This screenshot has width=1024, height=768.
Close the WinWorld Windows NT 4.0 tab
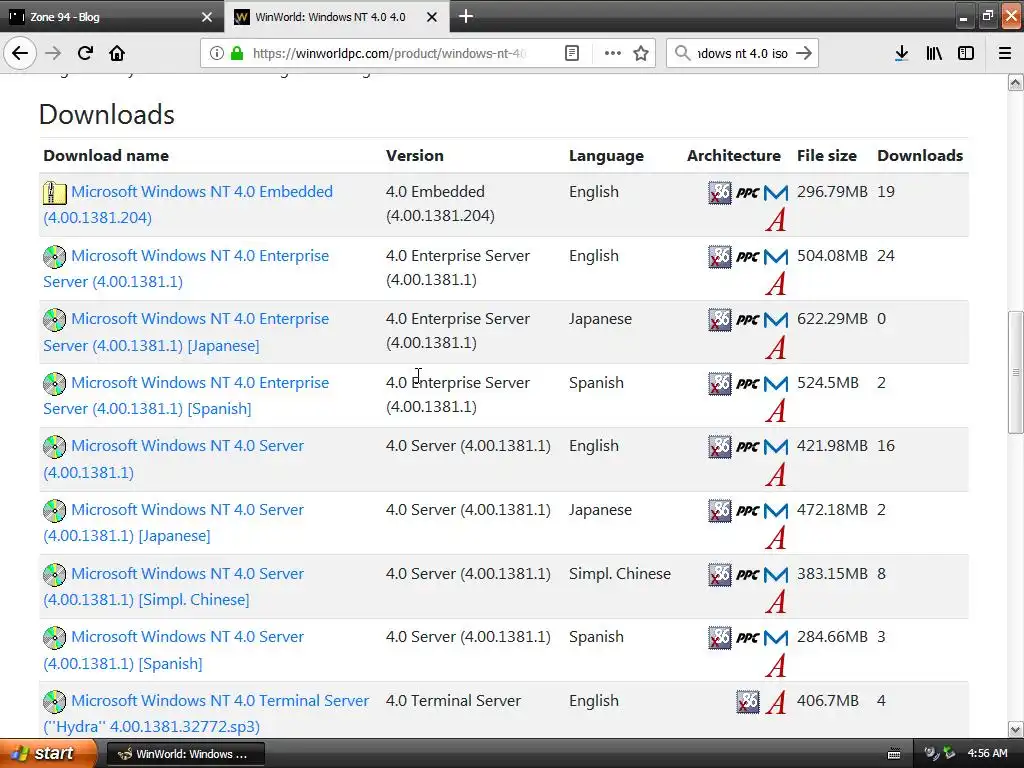coord(432,17)
